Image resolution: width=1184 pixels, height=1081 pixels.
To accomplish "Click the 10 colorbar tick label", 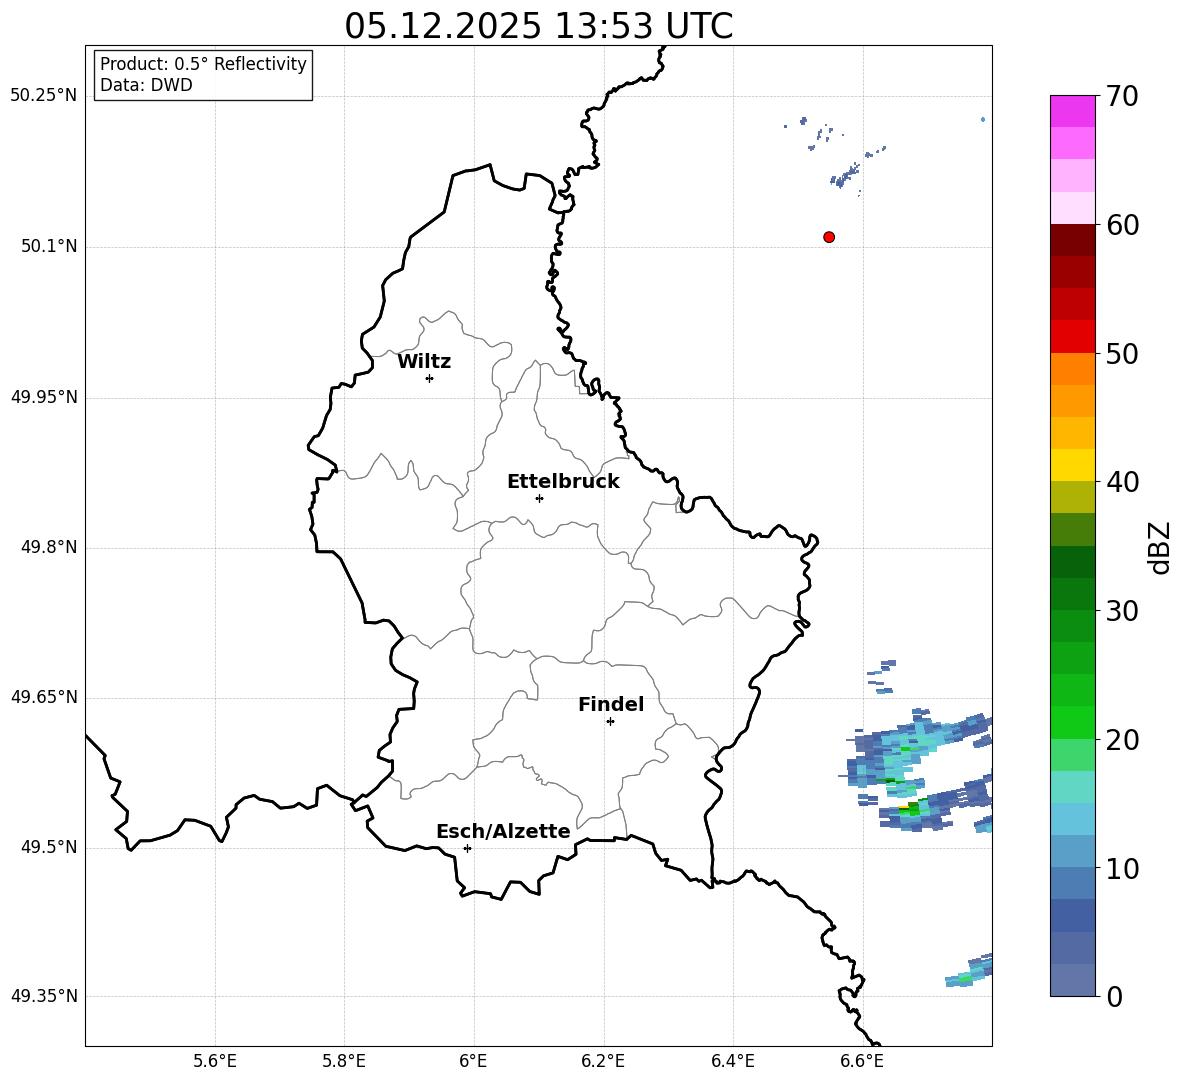I will click(x=1122, y=868).
